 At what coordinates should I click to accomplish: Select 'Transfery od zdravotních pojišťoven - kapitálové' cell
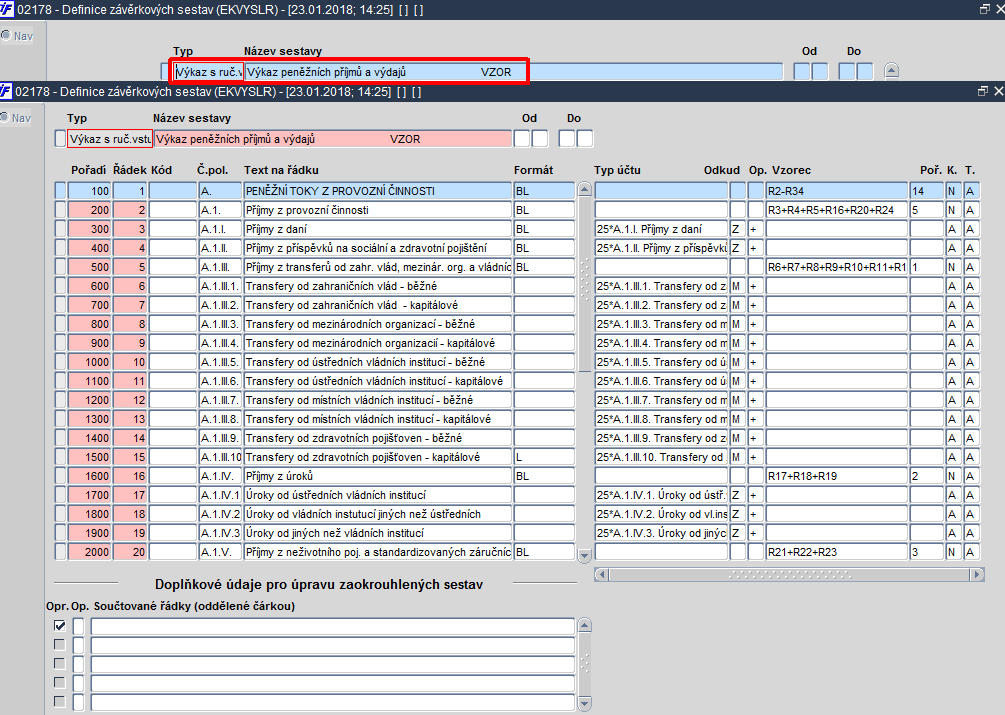pos(378,457)
